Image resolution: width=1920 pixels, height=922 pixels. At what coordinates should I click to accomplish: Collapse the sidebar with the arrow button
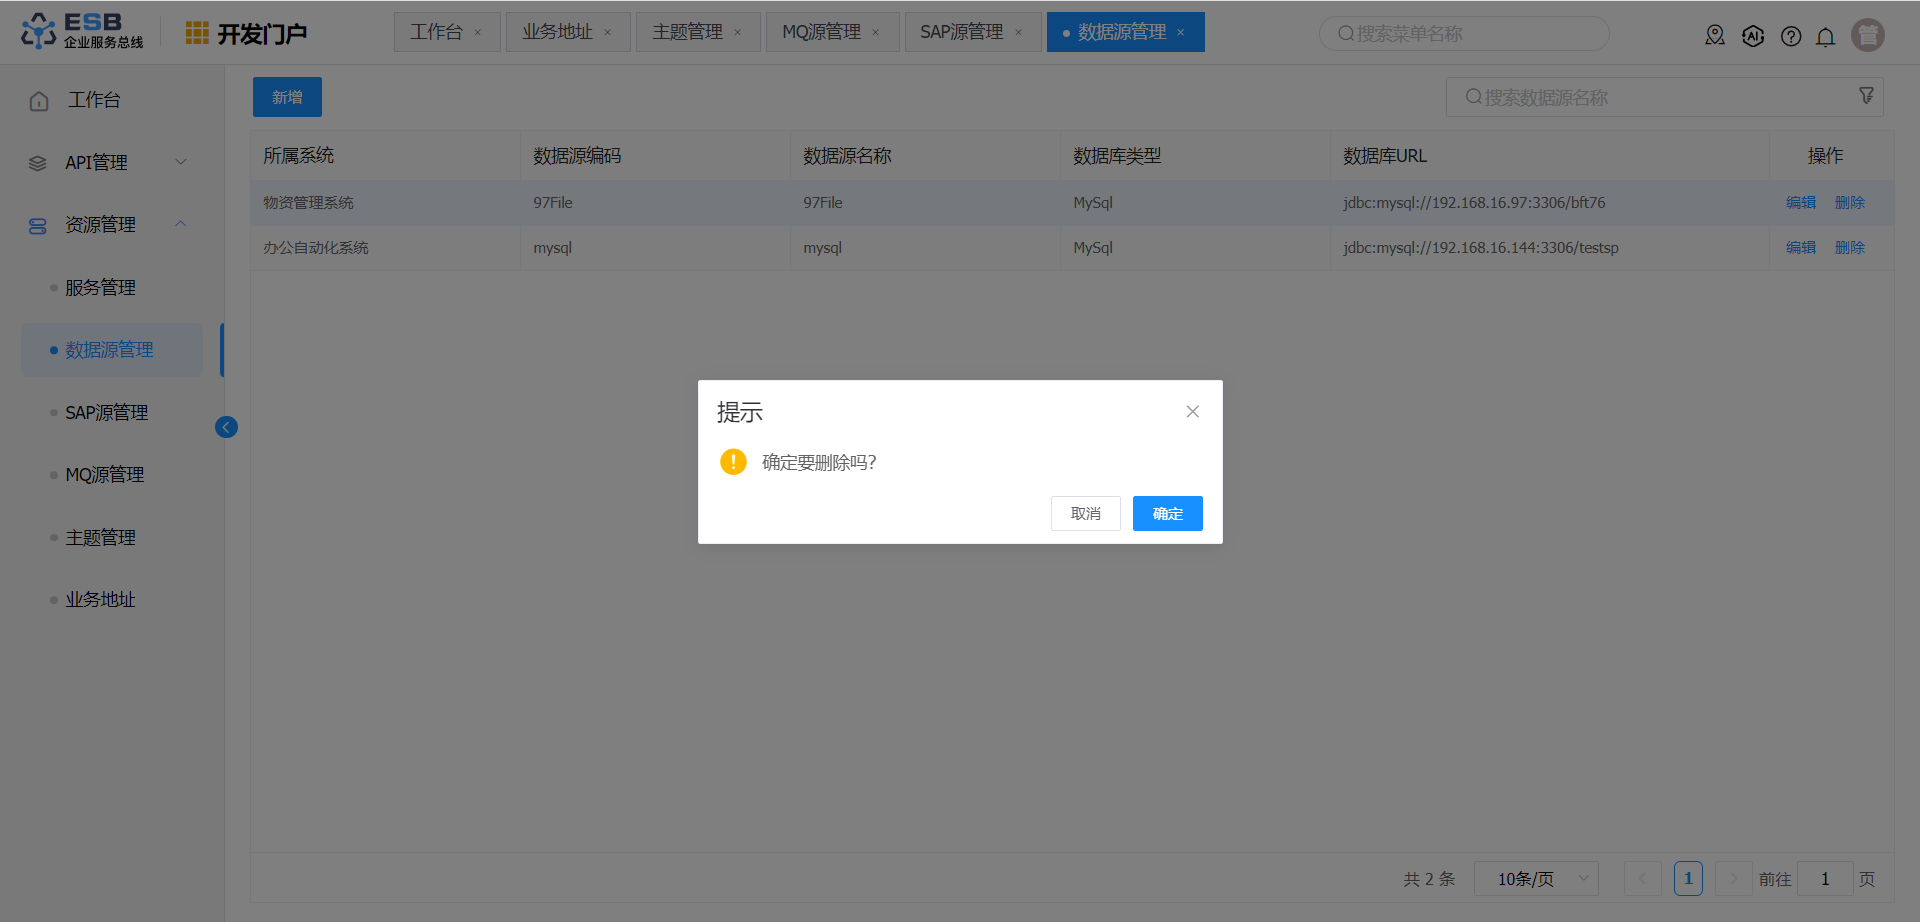(x=226, y=427)
